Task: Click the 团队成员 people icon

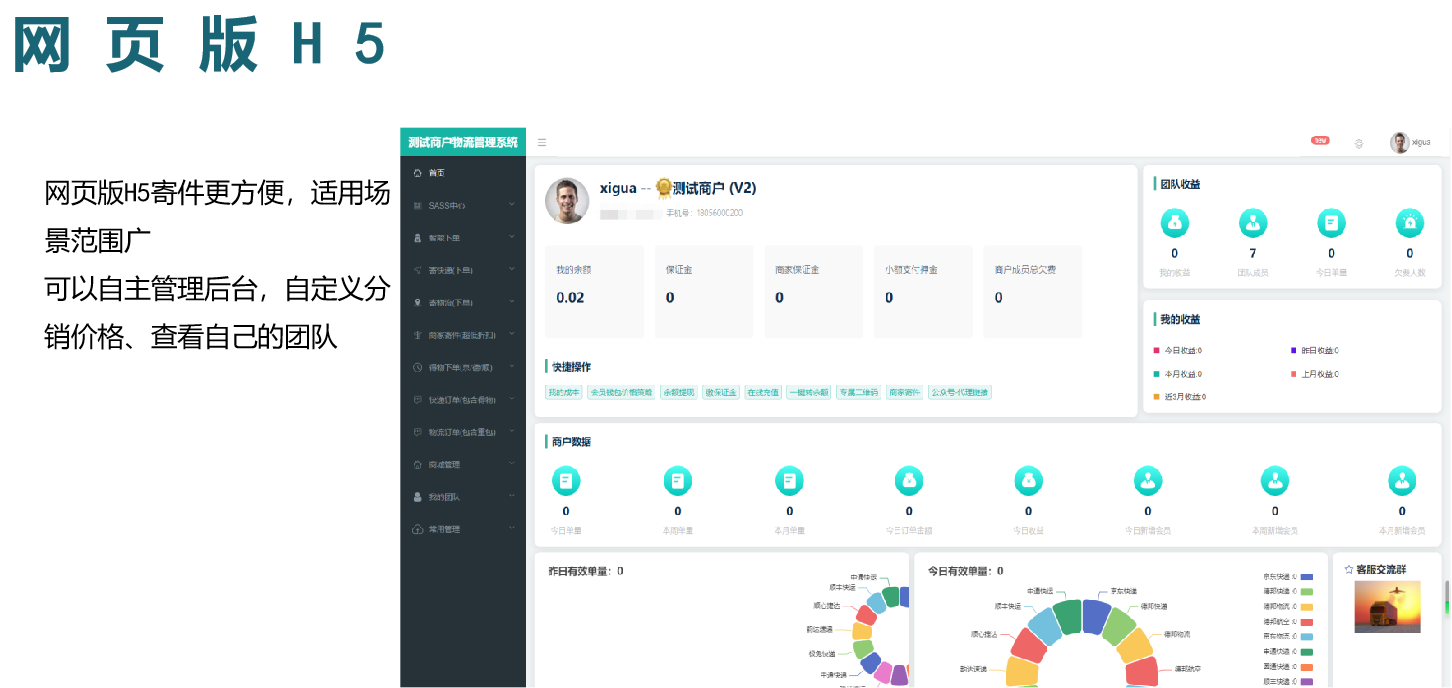Action: [x=1253, y=223]
